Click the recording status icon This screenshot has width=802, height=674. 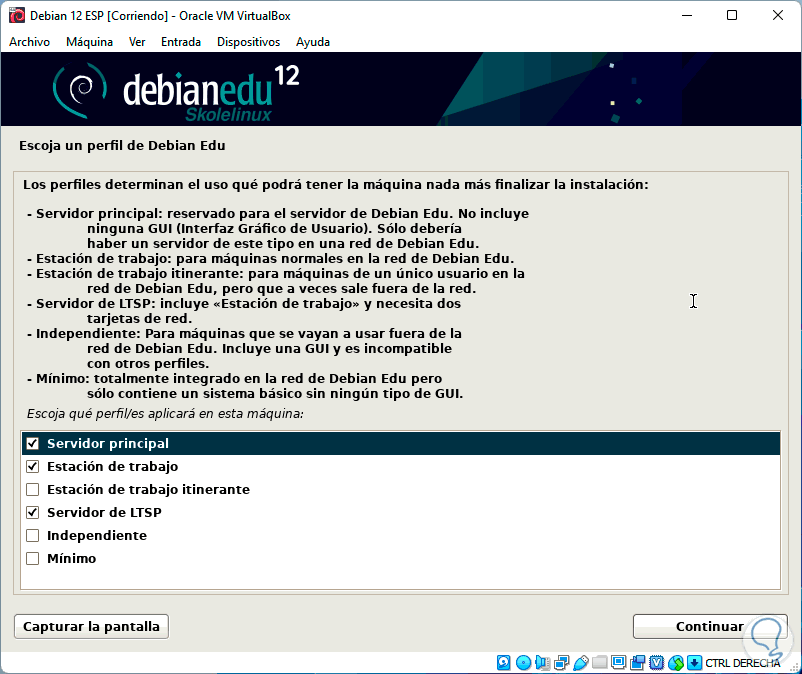tap(638, 663)
